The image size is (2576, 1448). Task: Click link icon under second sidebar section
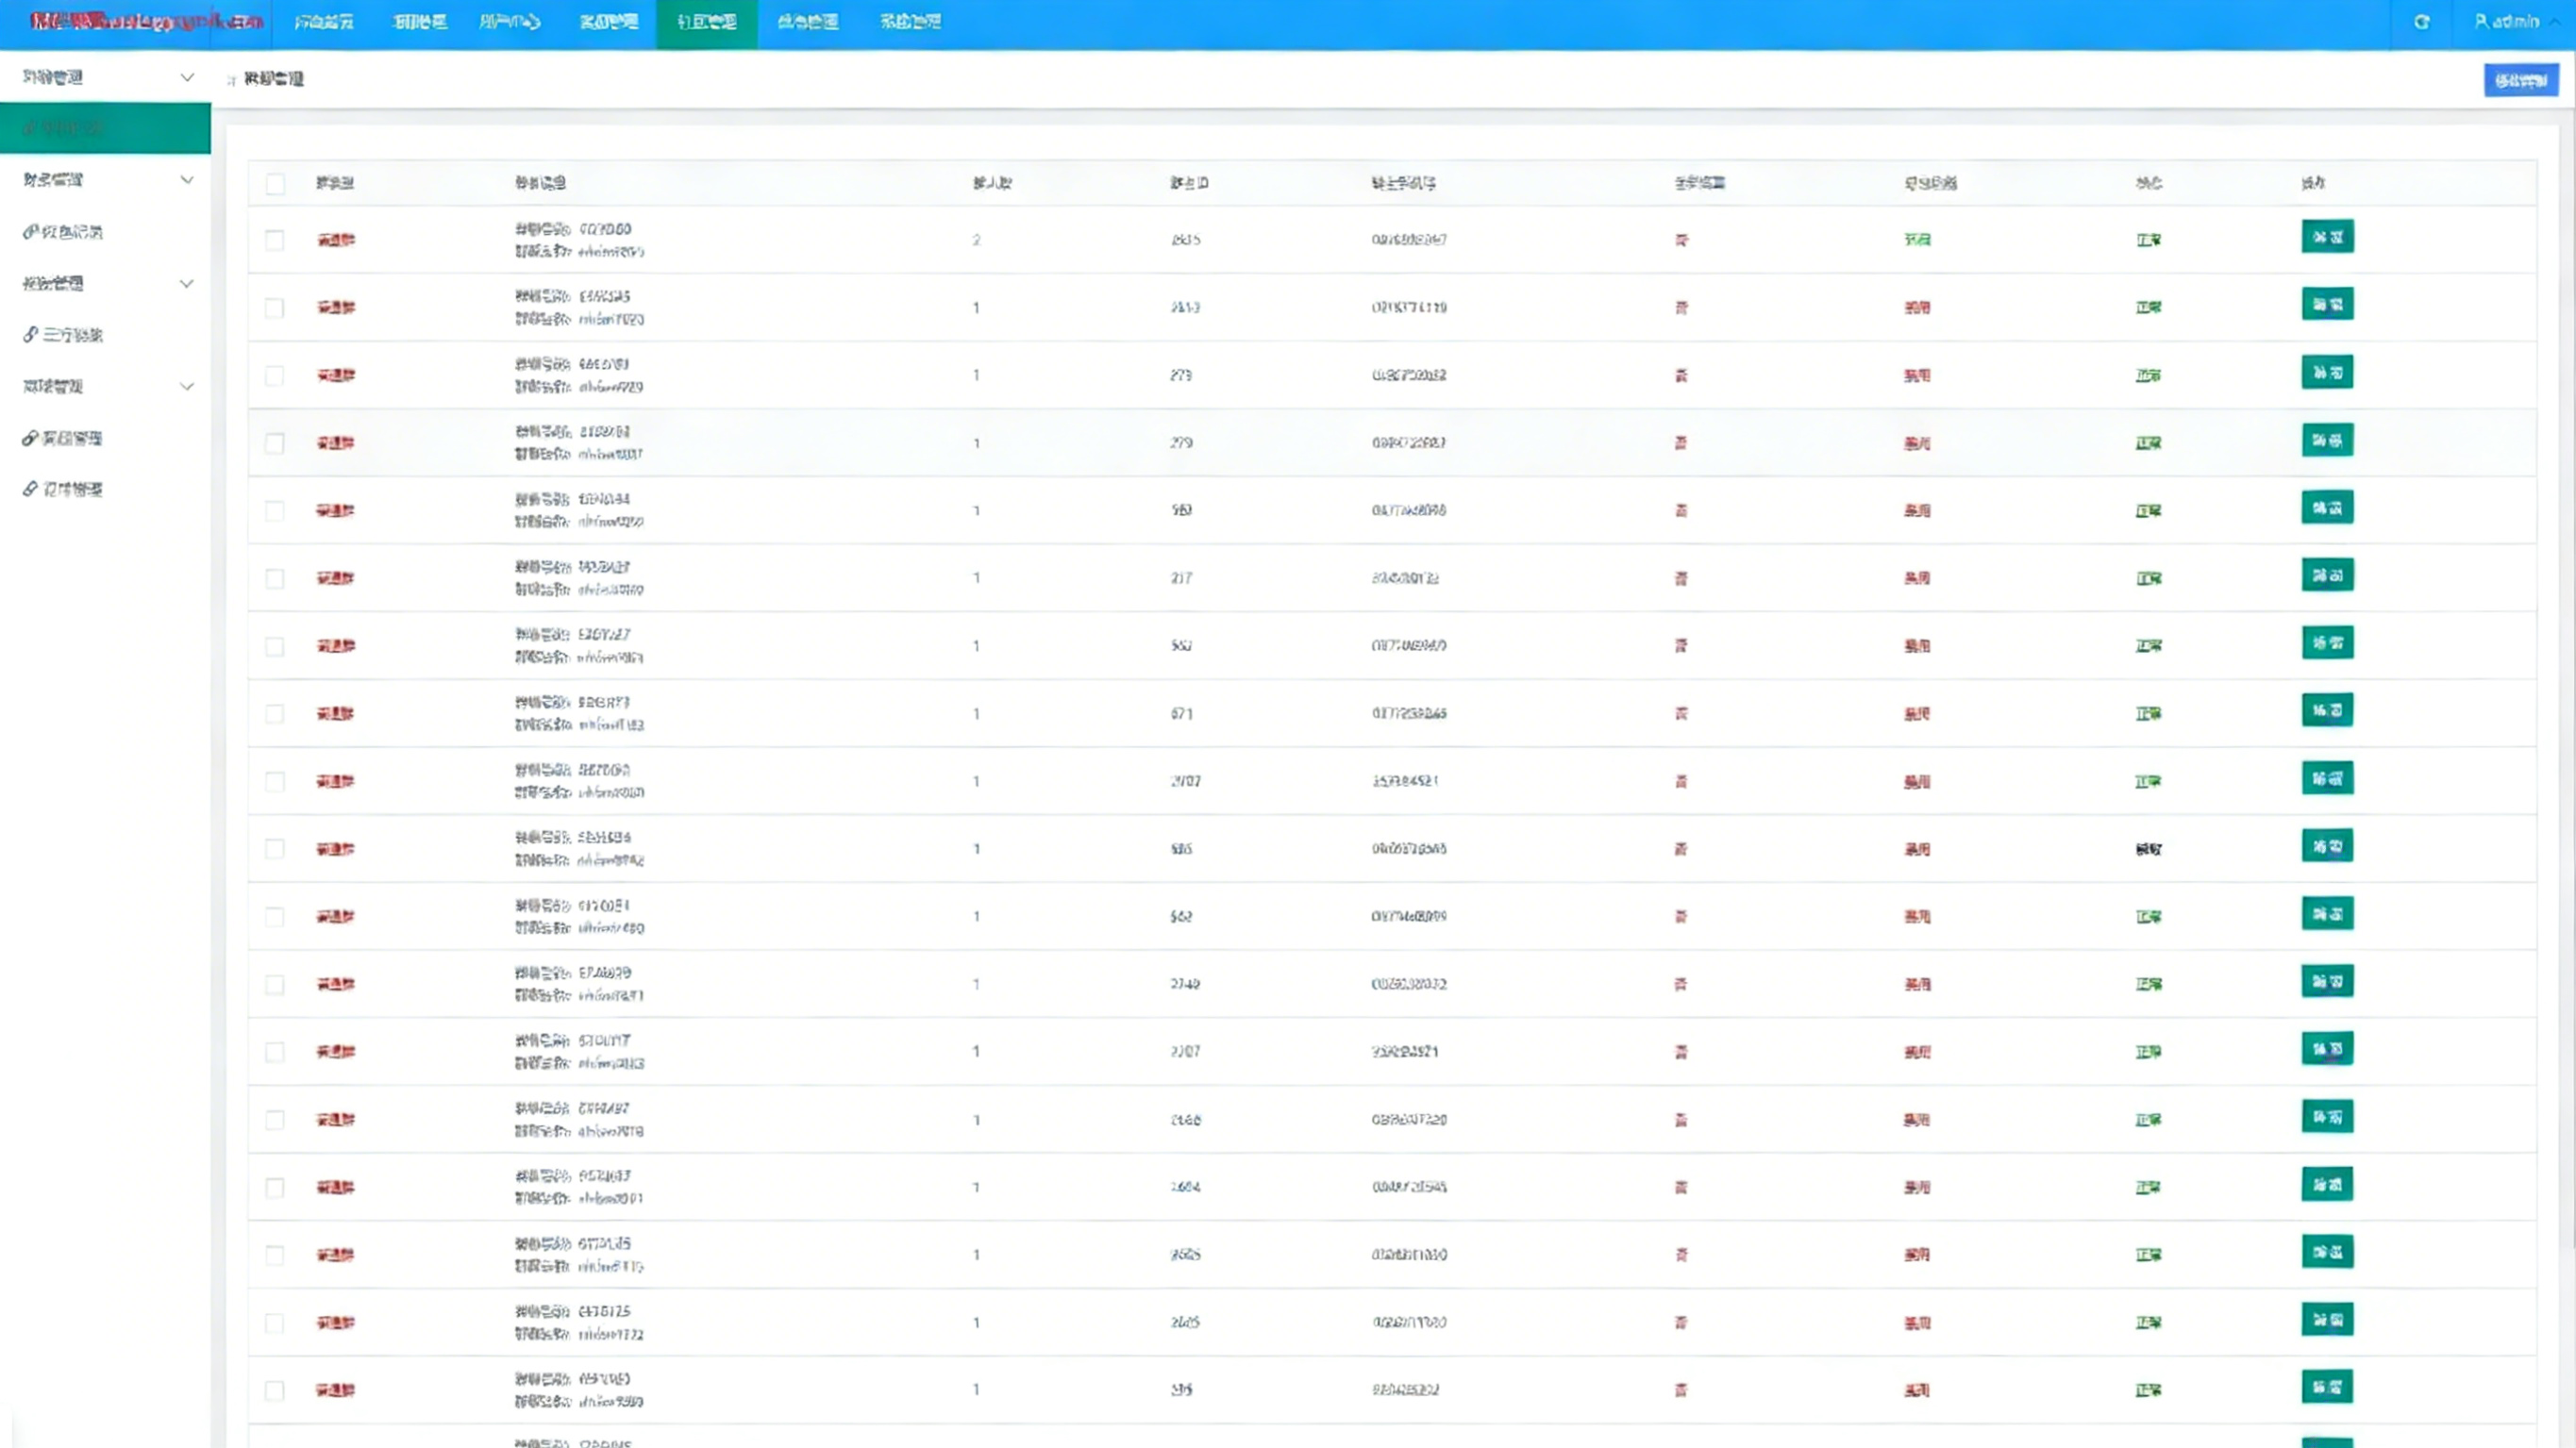point(30,232)
